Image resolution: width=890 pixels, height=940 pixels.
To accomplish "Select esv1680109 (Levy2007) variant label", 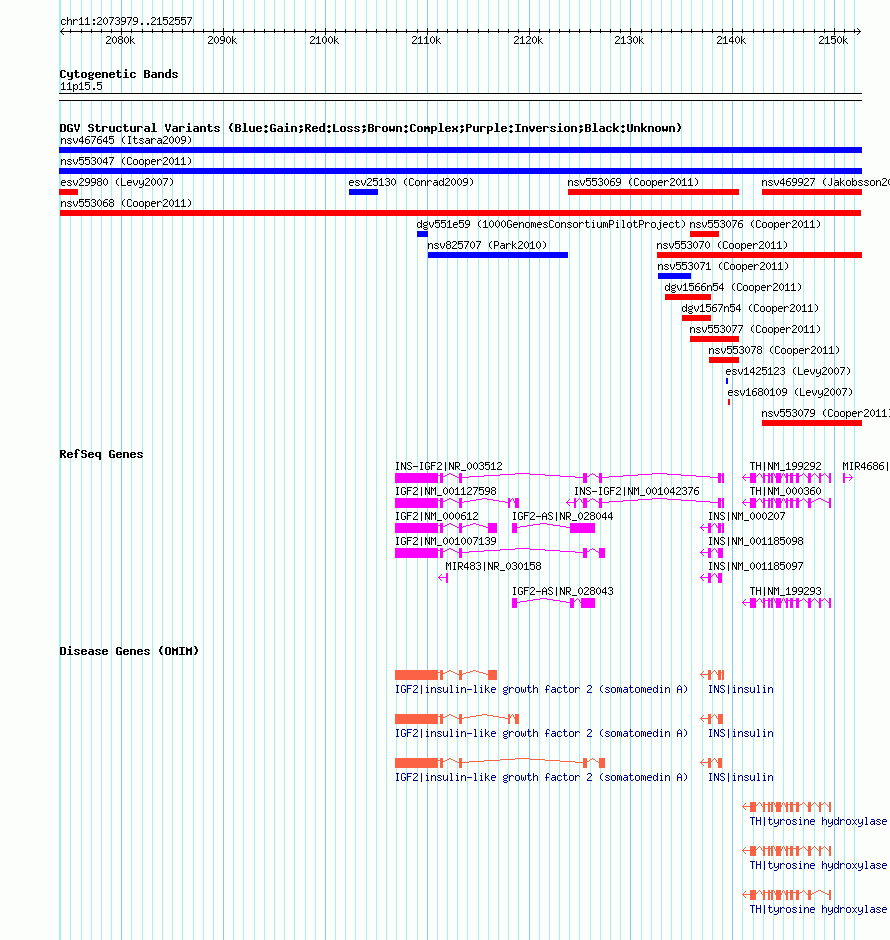I will [790, 392].
